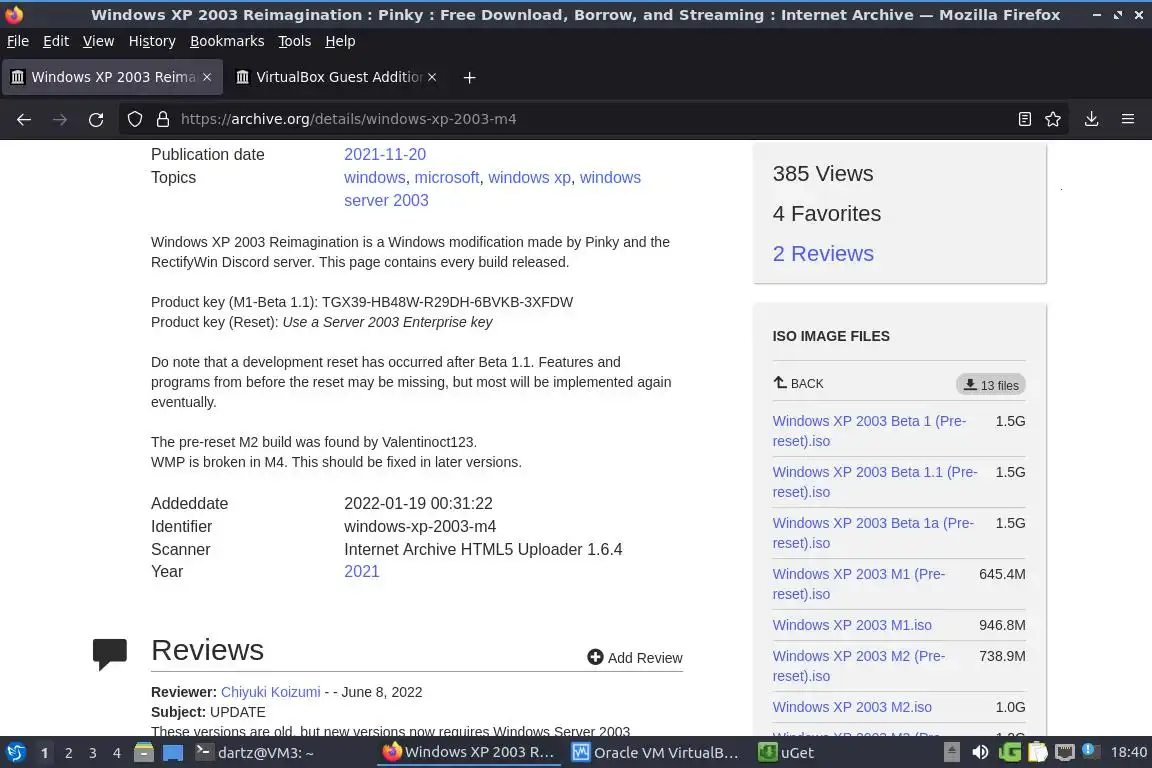
Task: Click the 18:40 taskbar clock
Action: 1128,752
